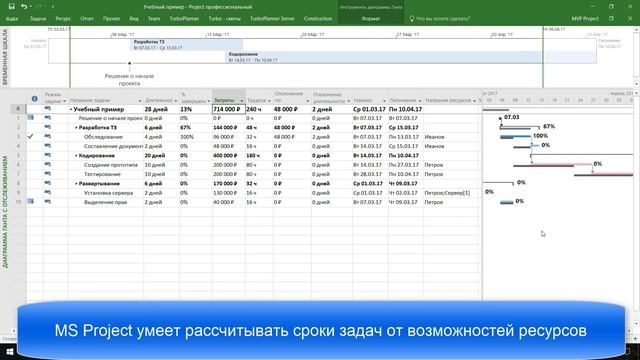Click task mode icon for Развертывание row

[48, 183]
